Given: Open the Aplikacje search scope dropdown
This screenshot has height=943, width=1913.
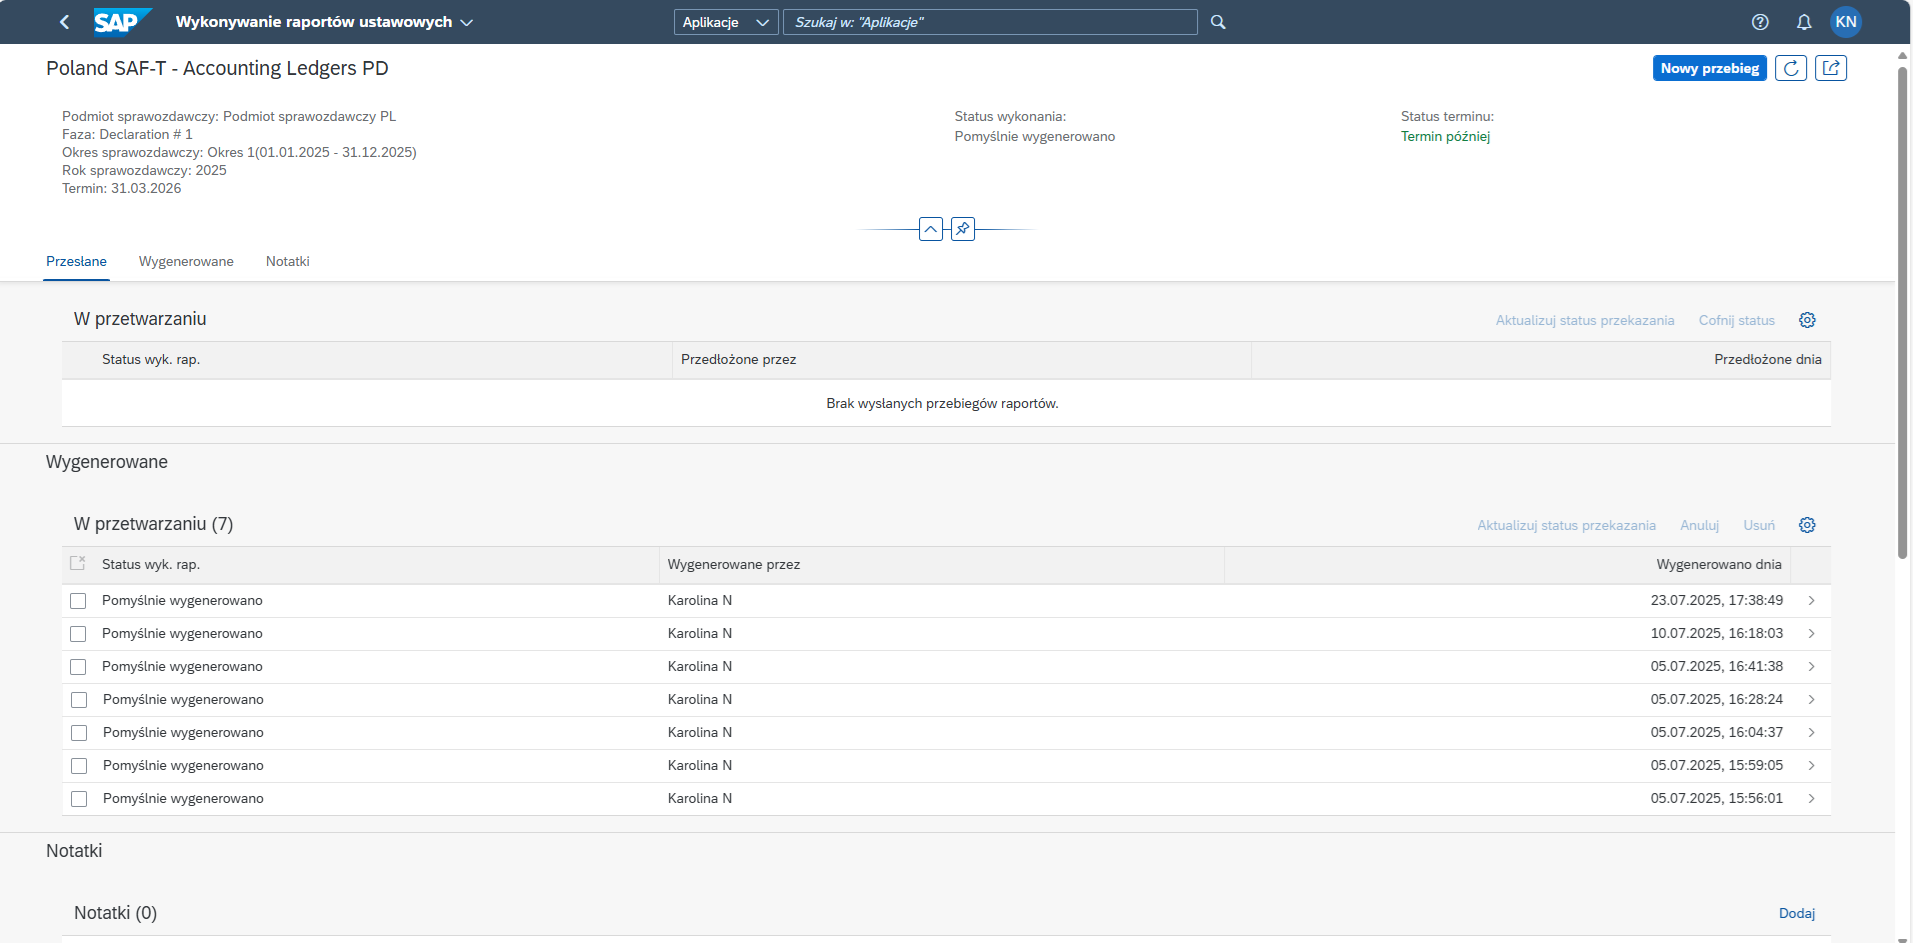Looking at the screenshot, I should click(x=726, y=22).
